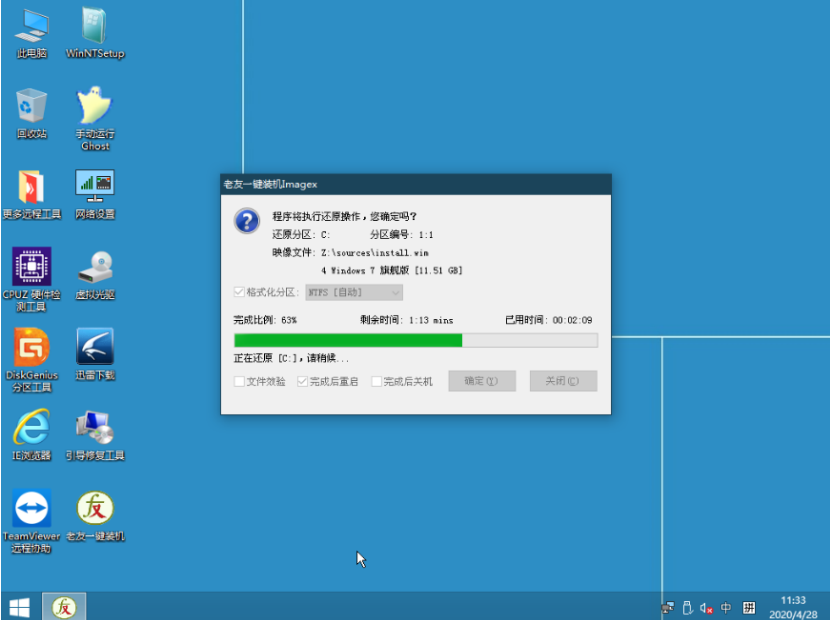Viewport: 830px width, 620px height.
Task: Click the 老友一键装机Imagex dialog title bar
Action: pyautogui.click(x=416, y=184)
